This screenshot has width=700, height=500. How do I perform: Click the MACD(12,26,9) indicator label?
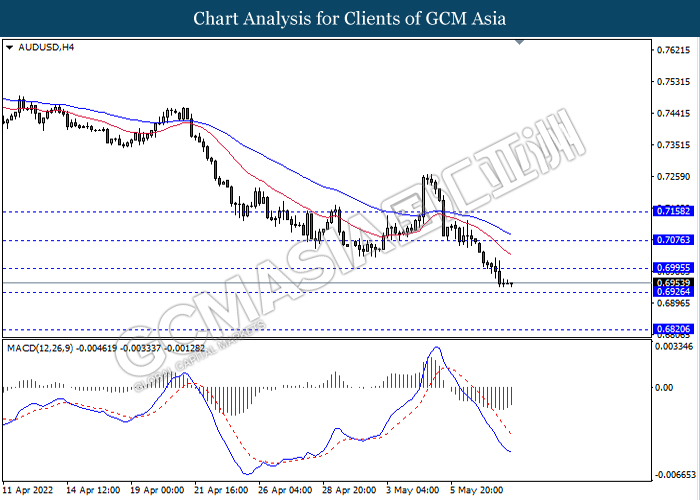tap(106, 348)
